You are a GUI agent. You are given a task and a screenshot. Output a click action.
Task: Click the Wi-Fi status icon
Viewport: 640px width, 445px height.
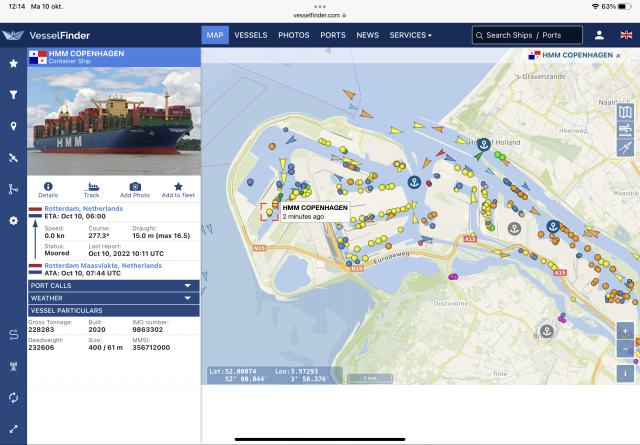pos(595,7)
